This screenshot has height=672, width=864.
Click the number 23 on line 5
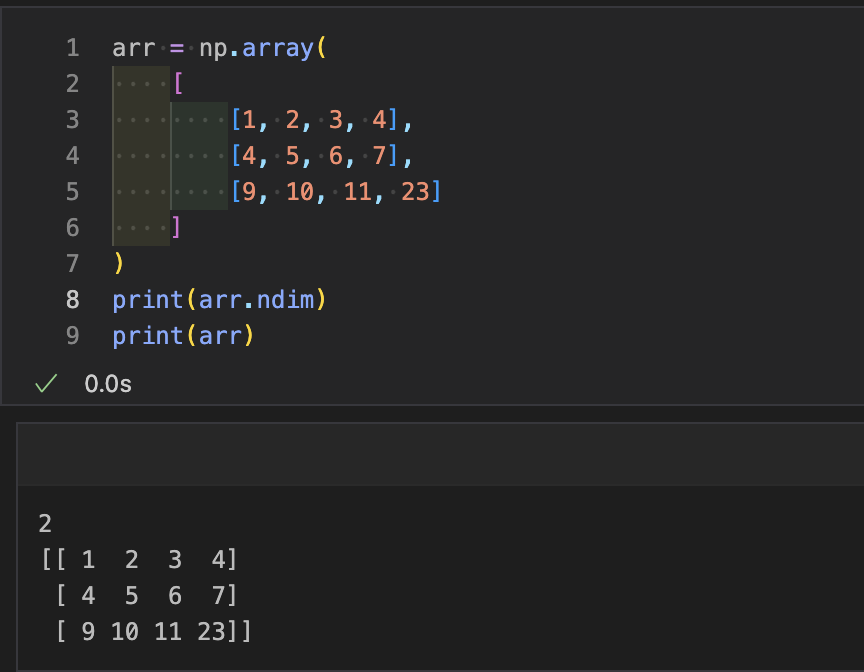(x=415, y=191)
